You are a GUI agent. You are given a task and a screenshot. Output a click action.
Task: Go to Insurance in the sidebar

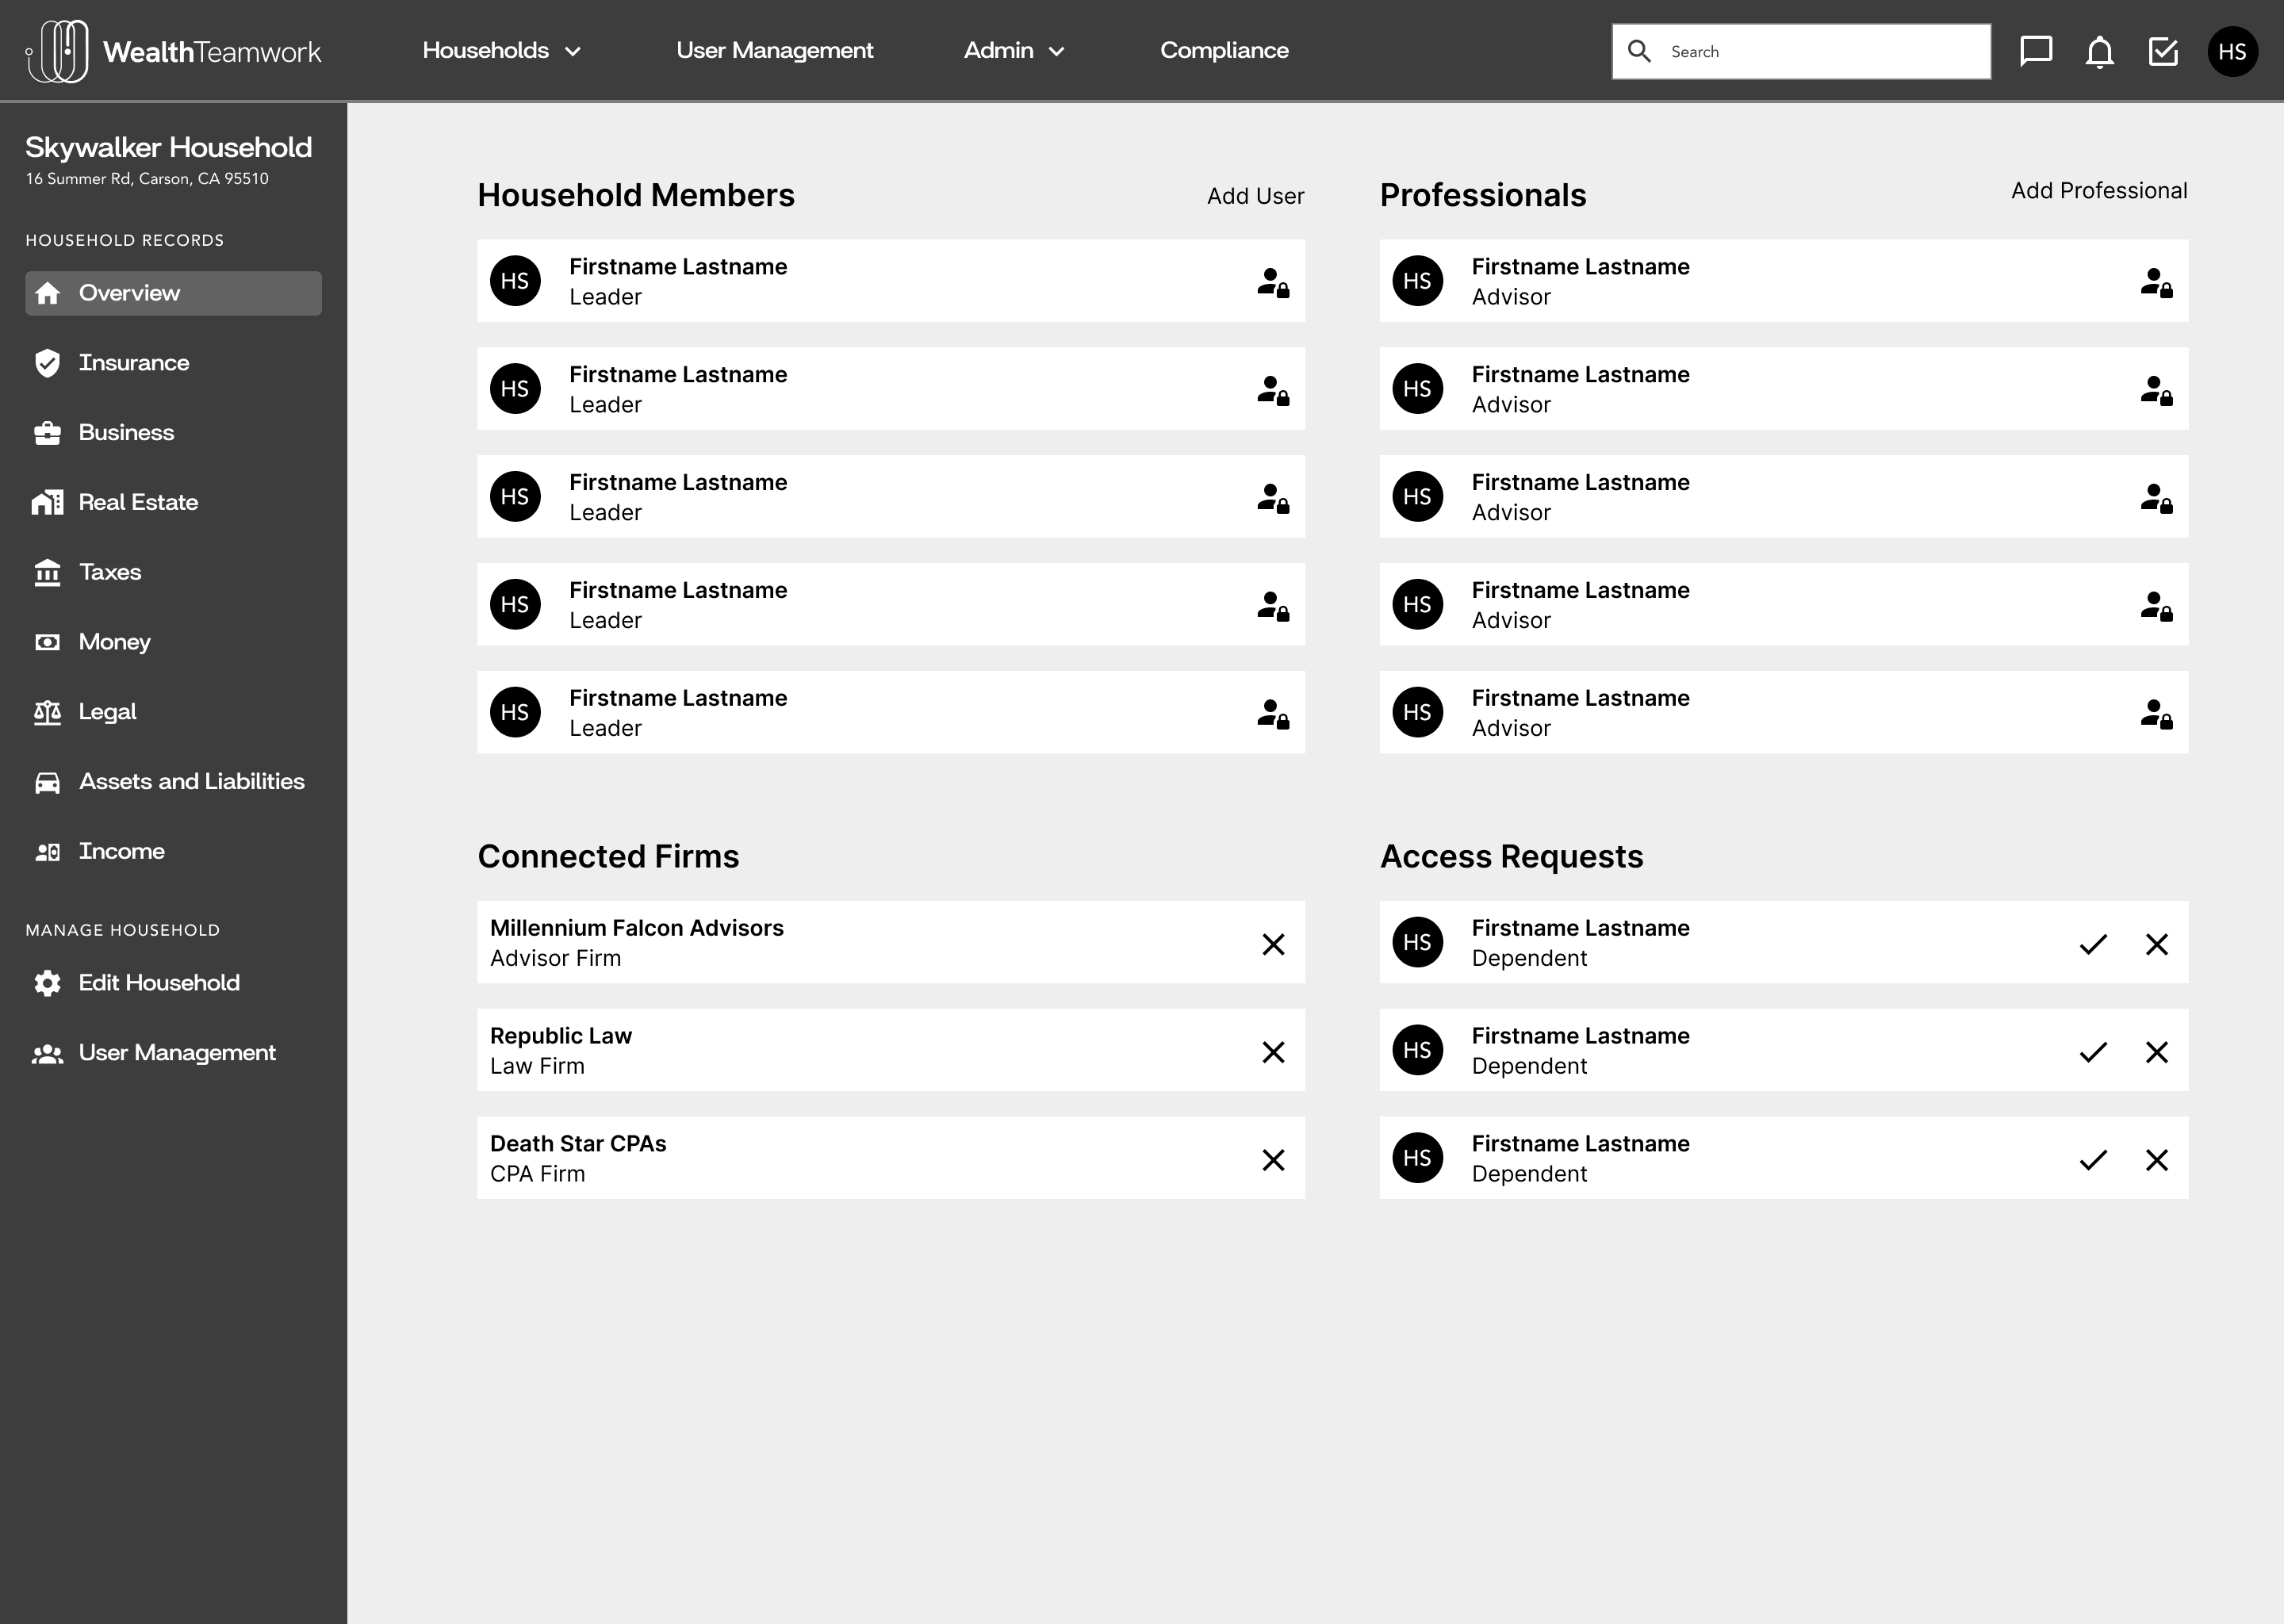pyautogui.click(x=134, y=363)
